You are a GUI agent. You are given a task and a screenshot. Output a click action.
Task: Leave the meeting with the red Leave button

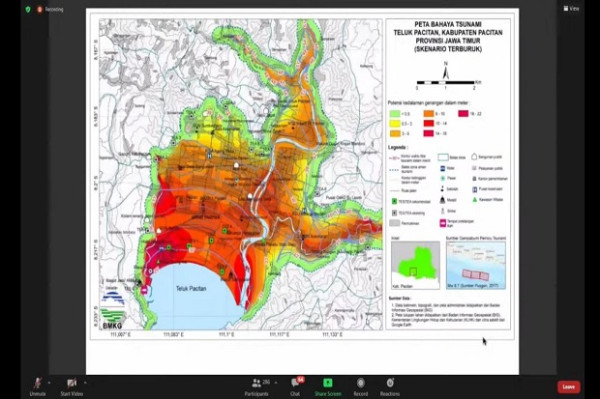point(569,387)
